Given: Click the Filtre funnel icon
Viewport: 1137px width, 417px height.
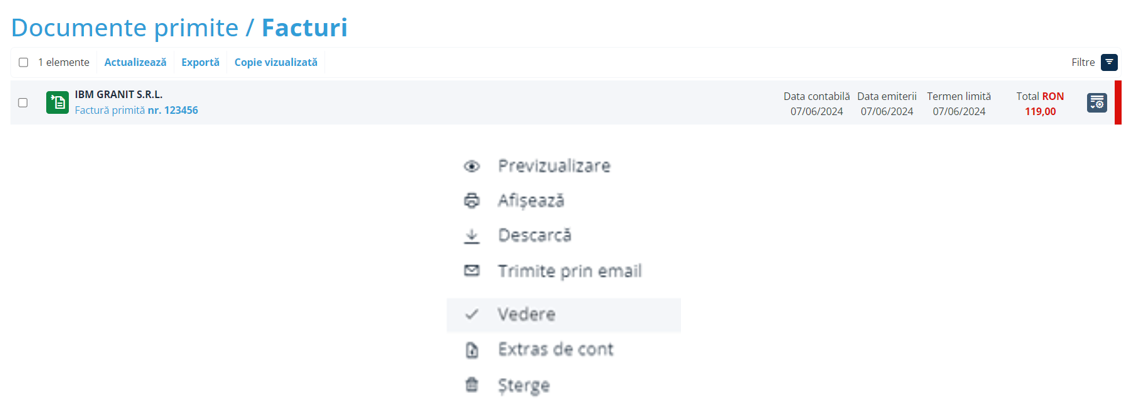Looking at the screenshot, I should [1109, 62].
